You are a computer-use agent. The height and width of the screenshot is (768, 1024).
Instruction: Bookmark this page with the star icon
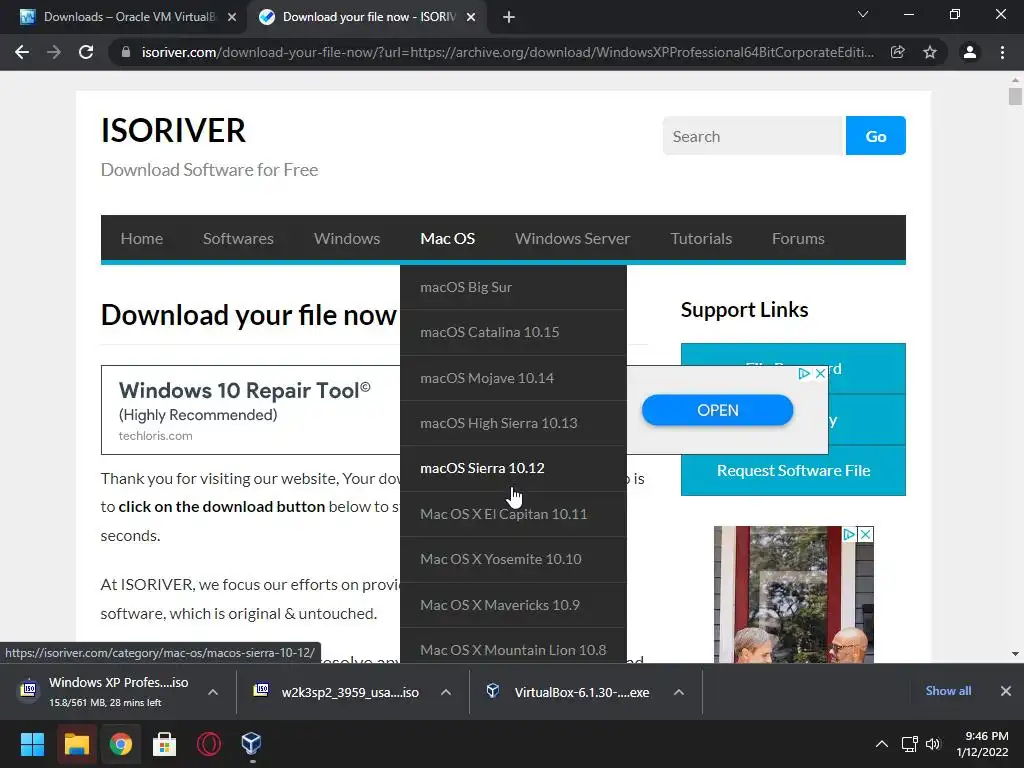pyautogui.click(x=930, y=52)
